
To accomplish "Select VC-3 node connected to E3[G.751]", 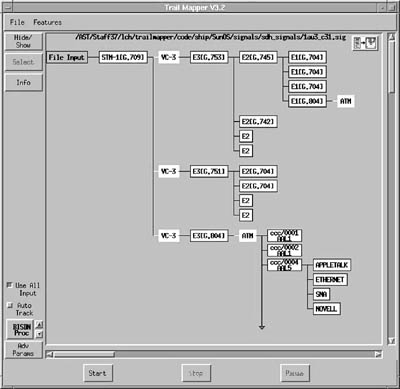I will (168, 171).
